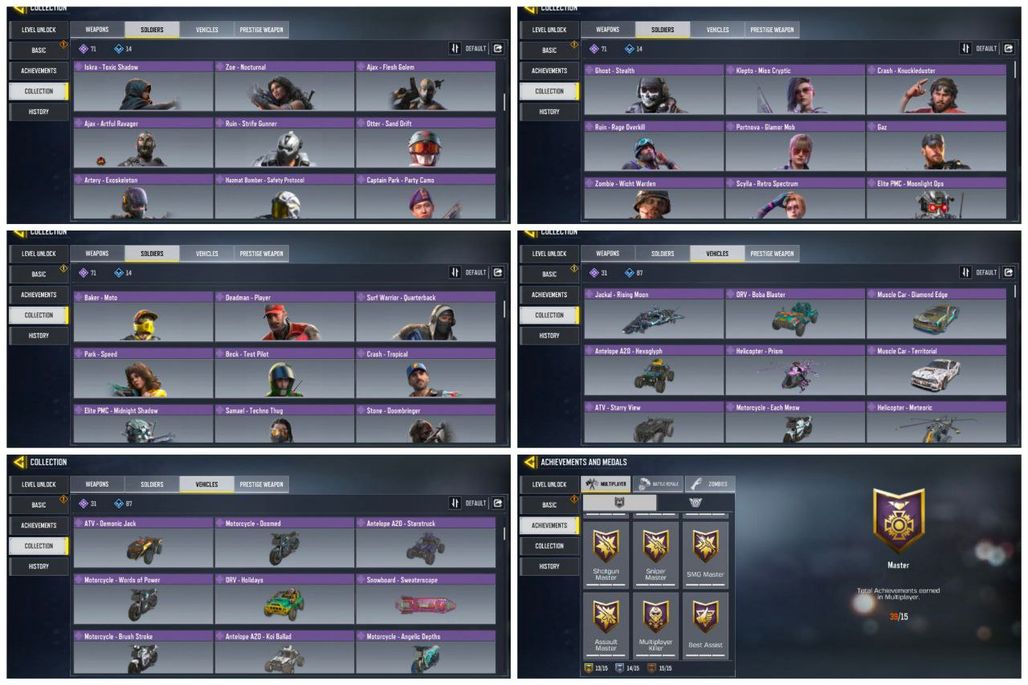Select the Assault Master medal
This screenshot has height=685, width=1028.
tap(606, 625)
